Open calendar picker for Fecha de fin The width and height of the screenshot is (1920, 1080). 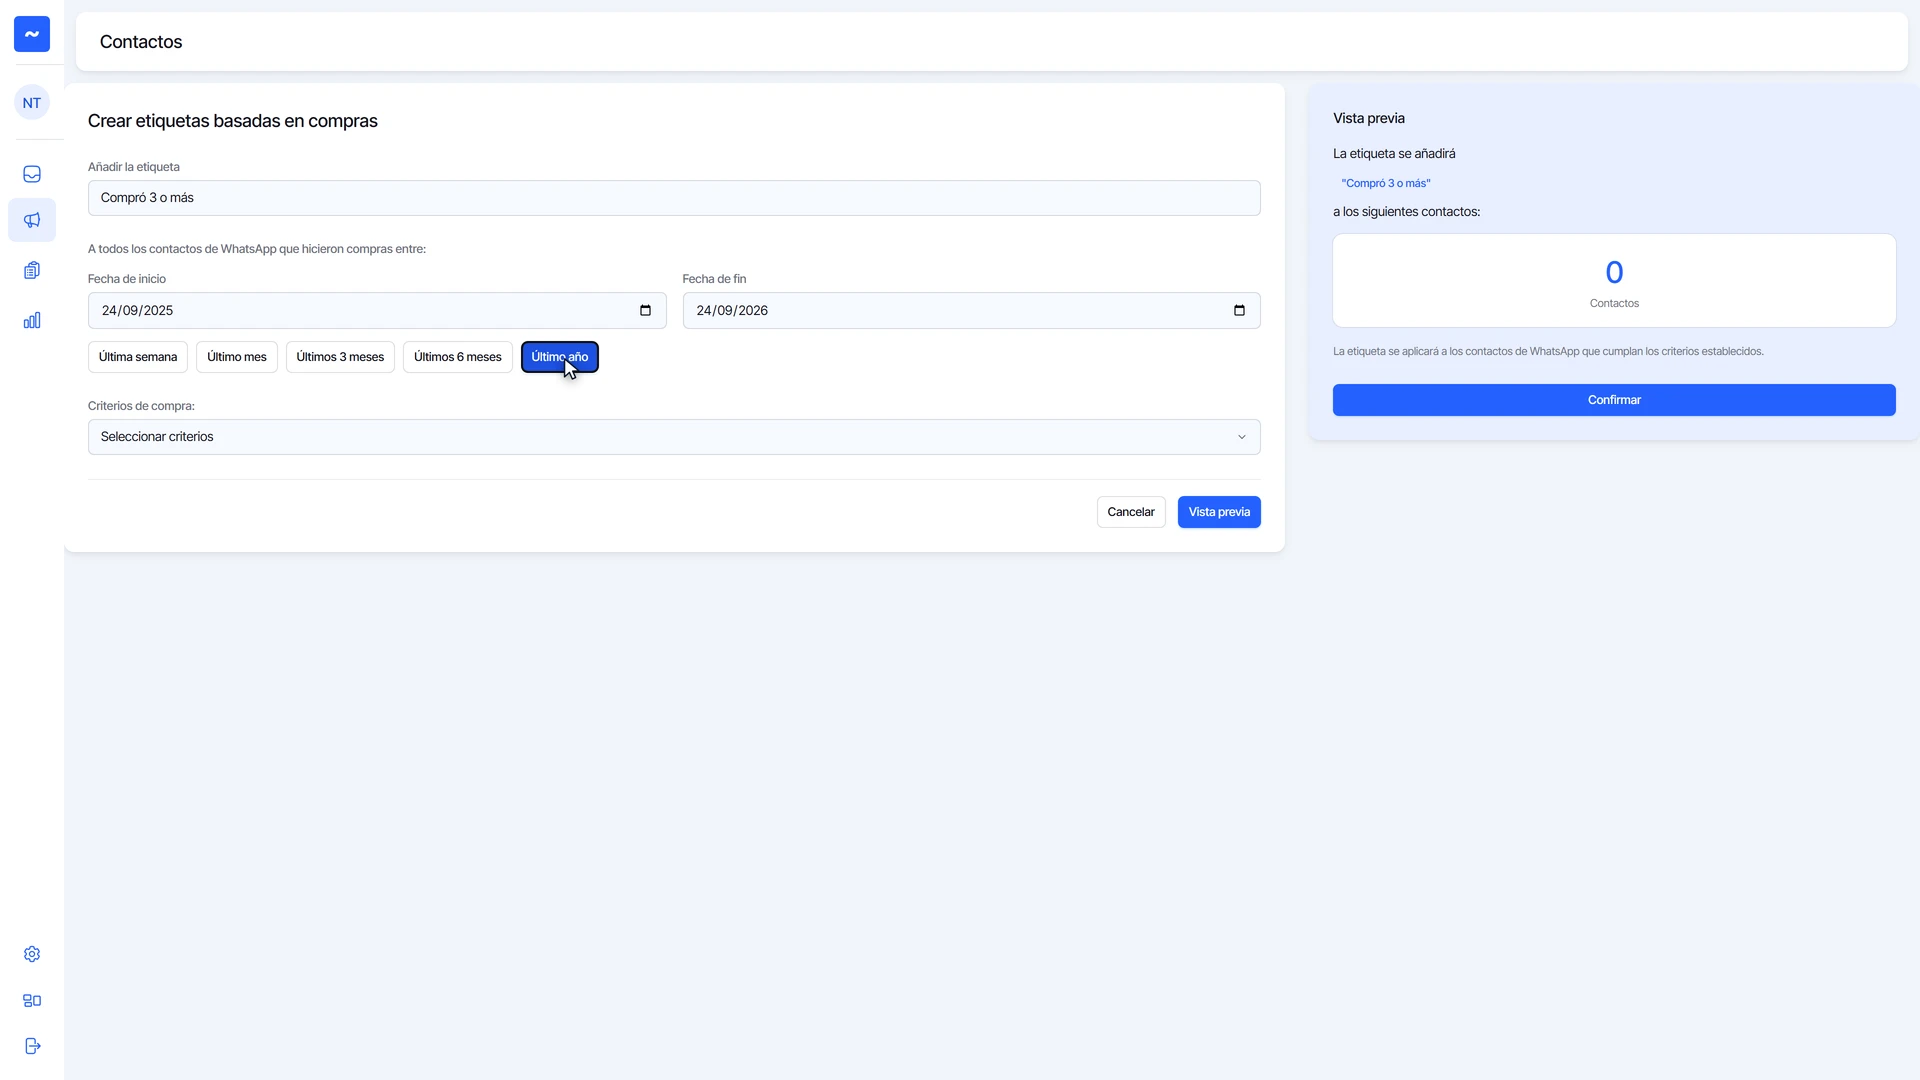1239,310
